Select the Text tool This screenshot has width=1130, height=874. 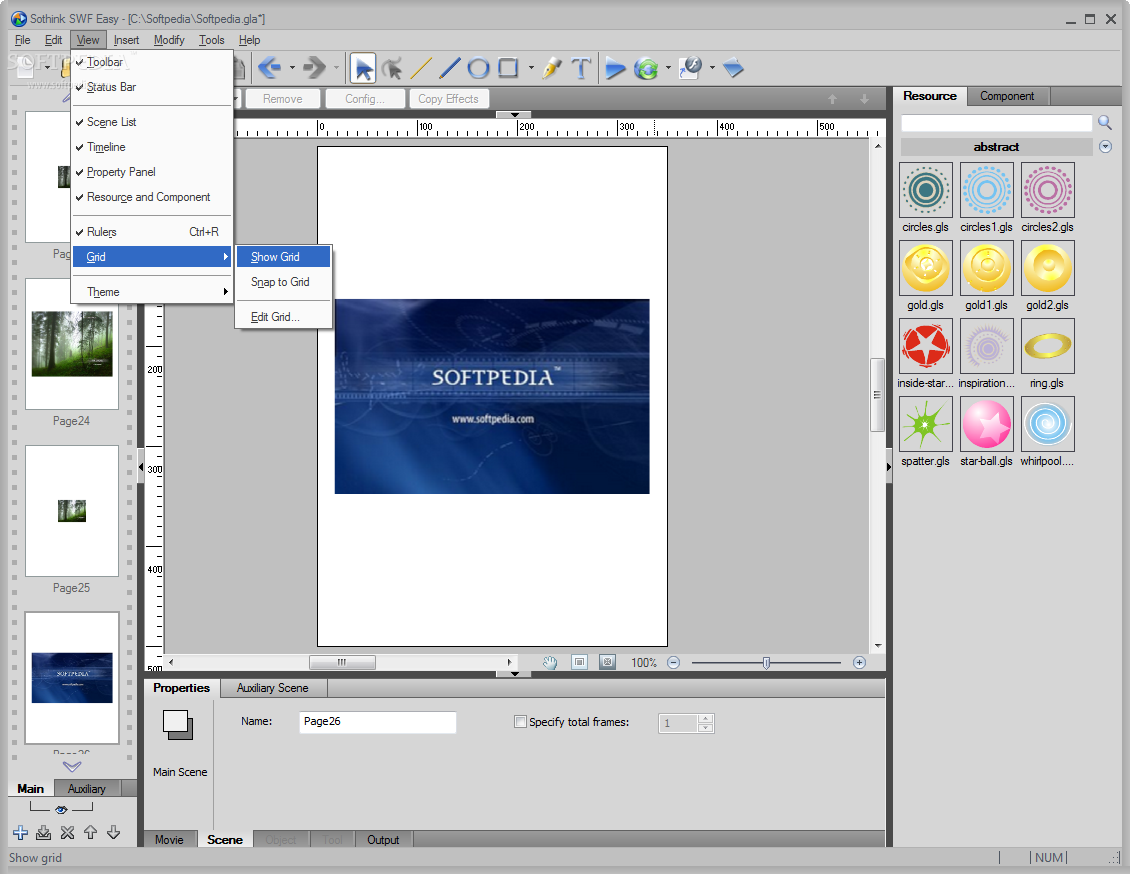click(581, 68)
